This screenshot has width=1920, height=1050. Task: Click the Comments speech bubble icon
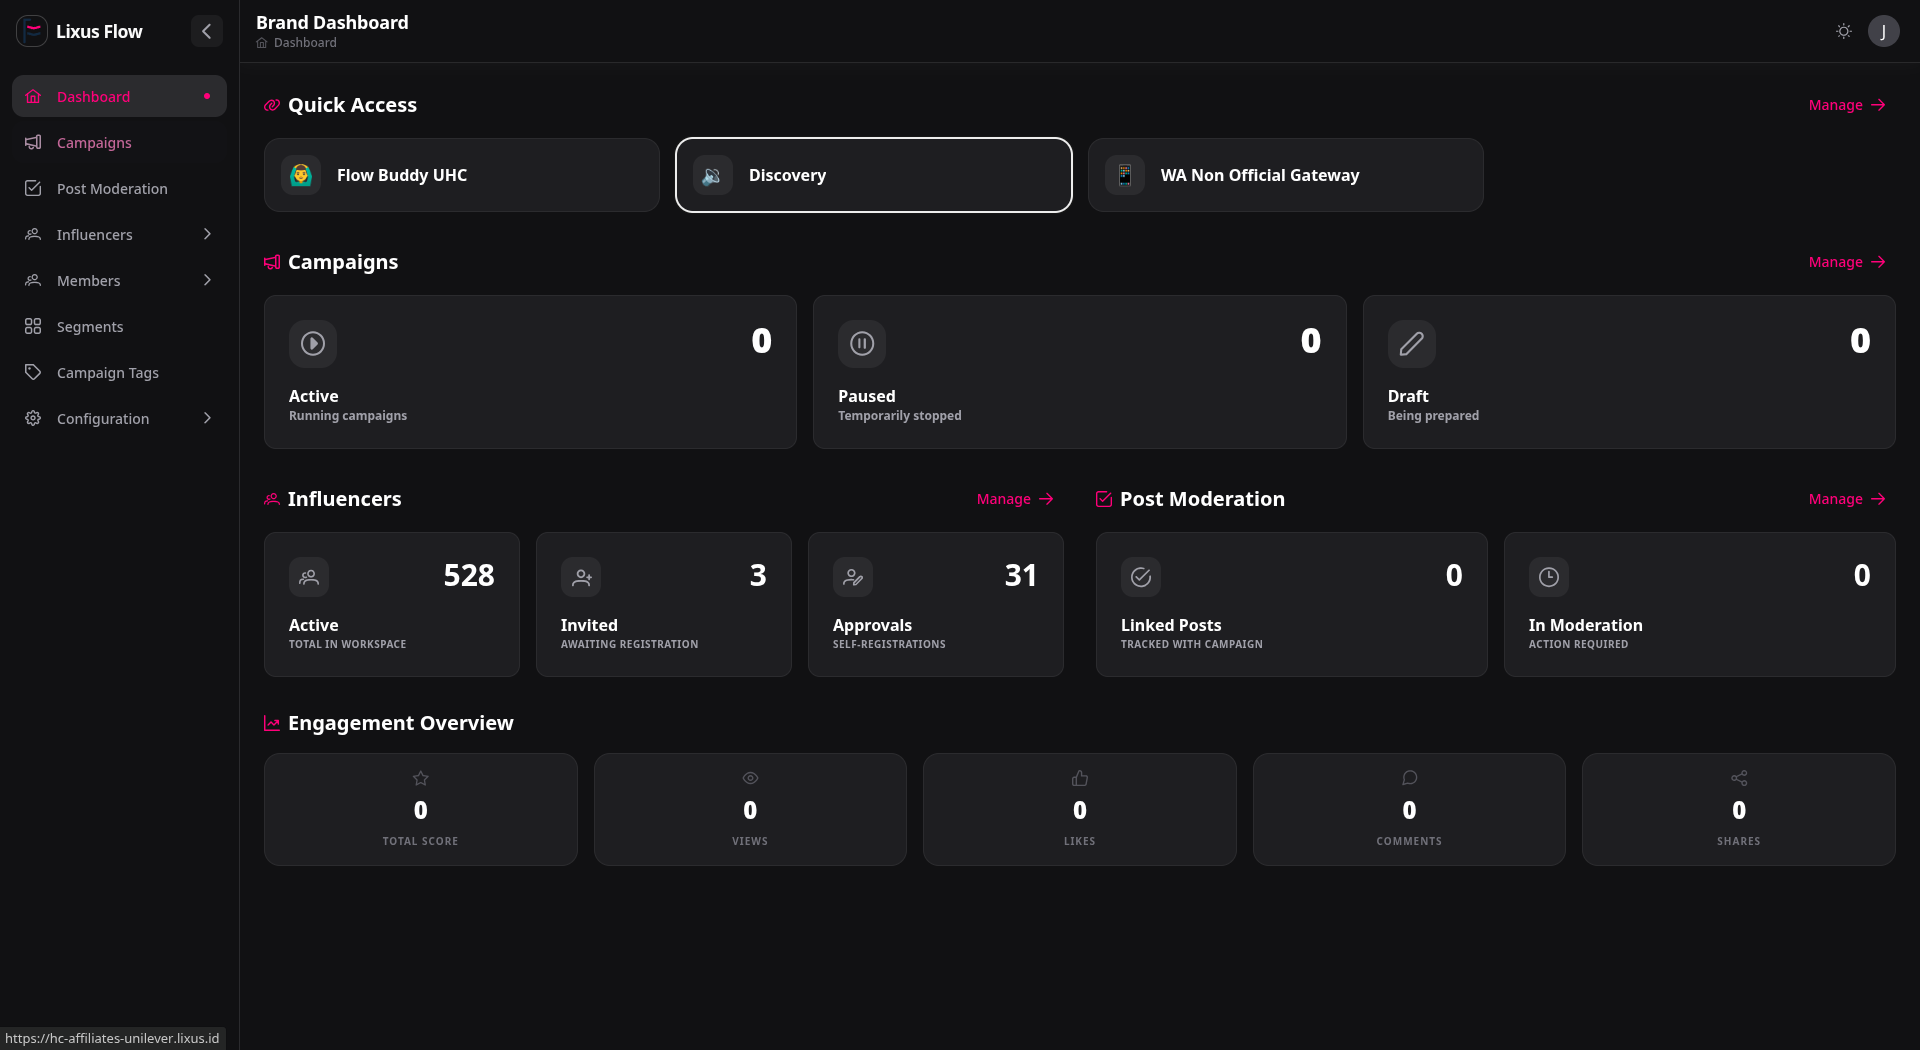(x=1409, y=778)
